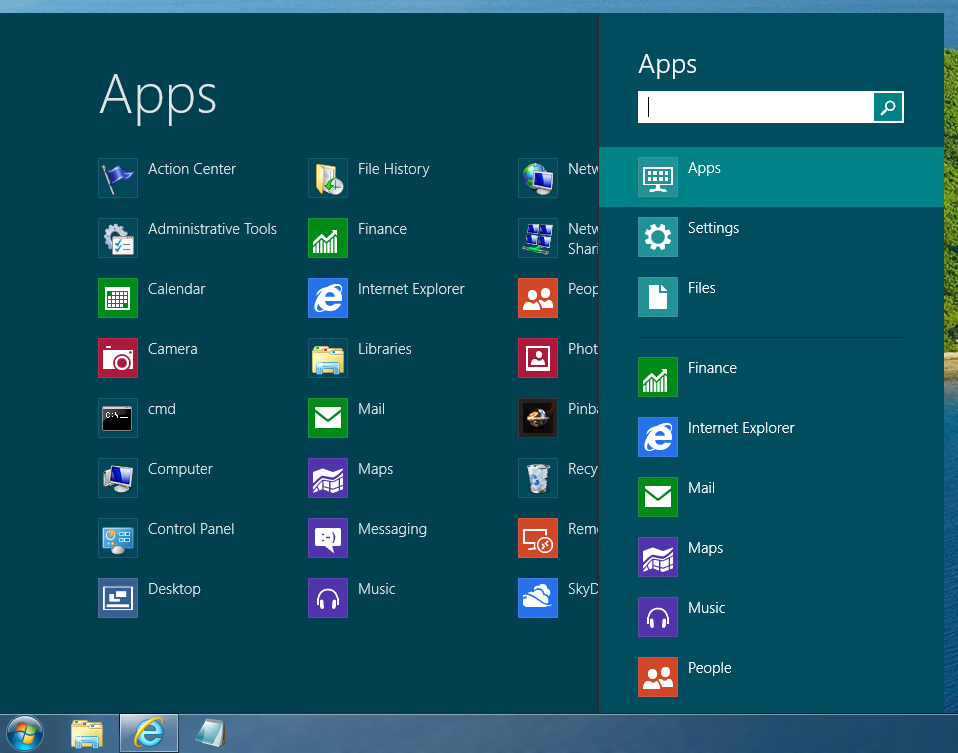Image resolution: width=958 pixels, height=753 pixels.
Task: Click the "Calendar" label
Action: (x=177, y=288)
